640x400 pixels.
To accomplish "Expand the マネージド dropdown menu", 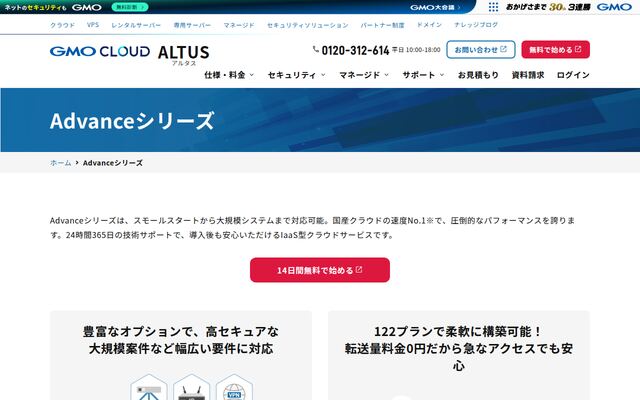I will [x=364, y=75].
